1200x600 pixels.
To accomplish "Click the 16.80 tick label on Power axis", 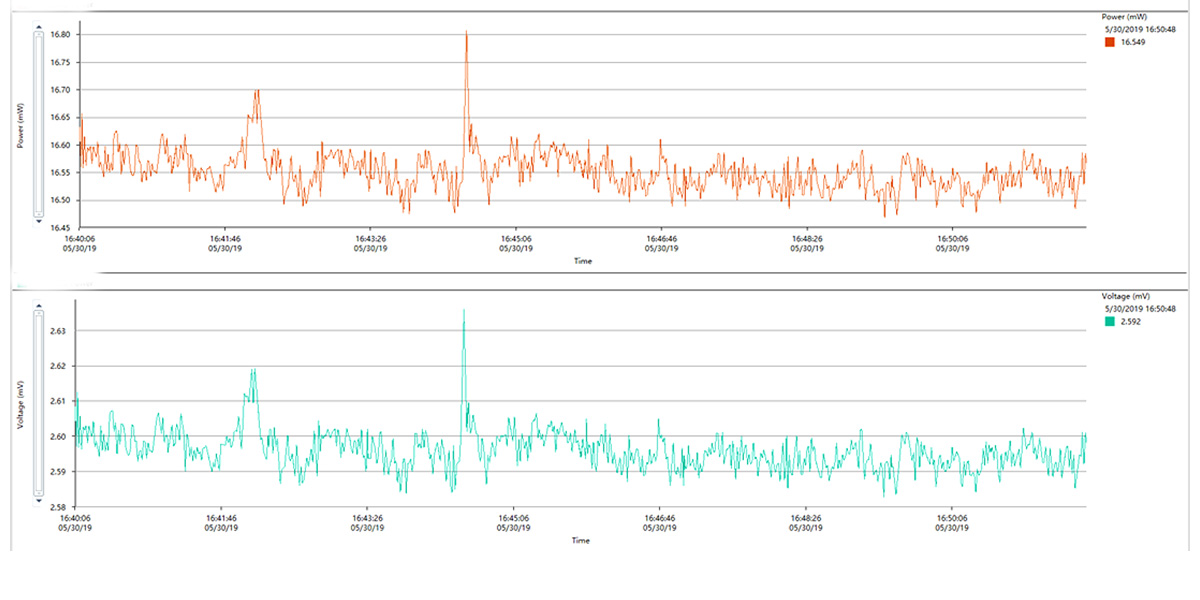I will point(60,35).
